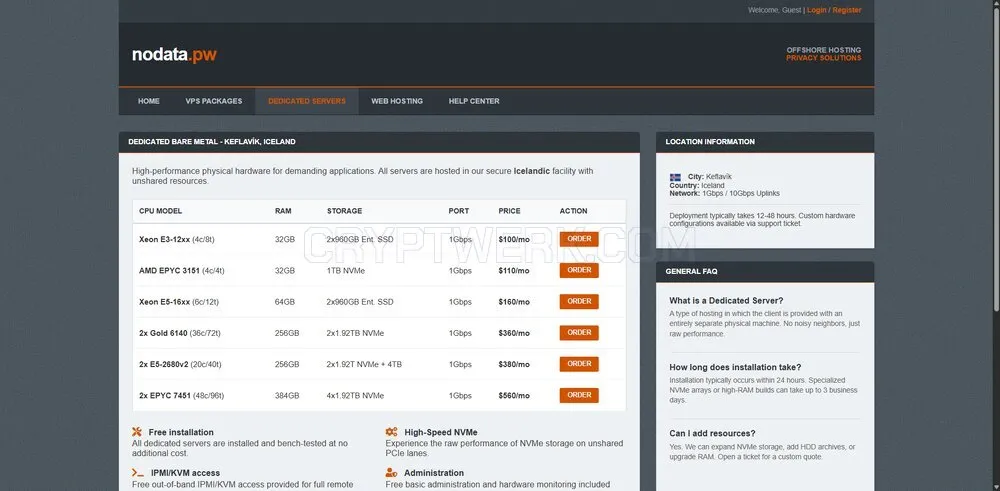Click the Free installation heading
This screenshot has width=1000, height=491.
tap(181, 432)
